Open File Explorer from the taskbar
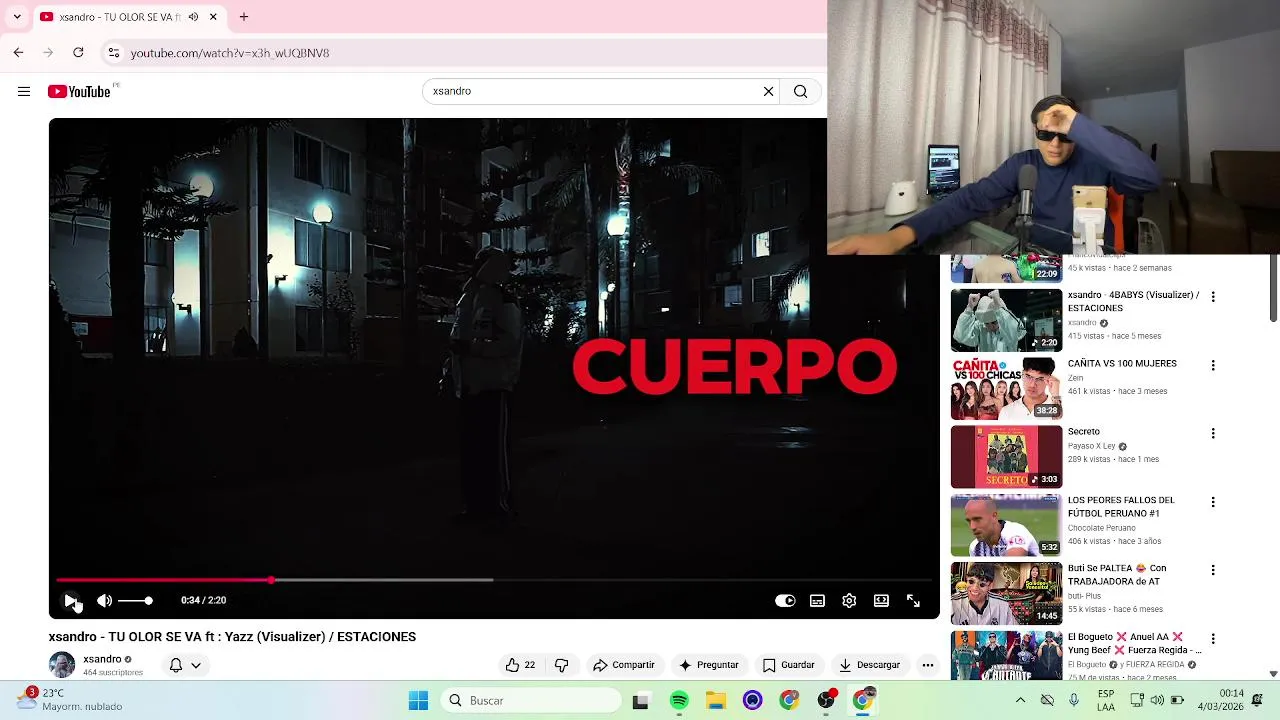Viewport: 1280px width, 720px height. 715,700
